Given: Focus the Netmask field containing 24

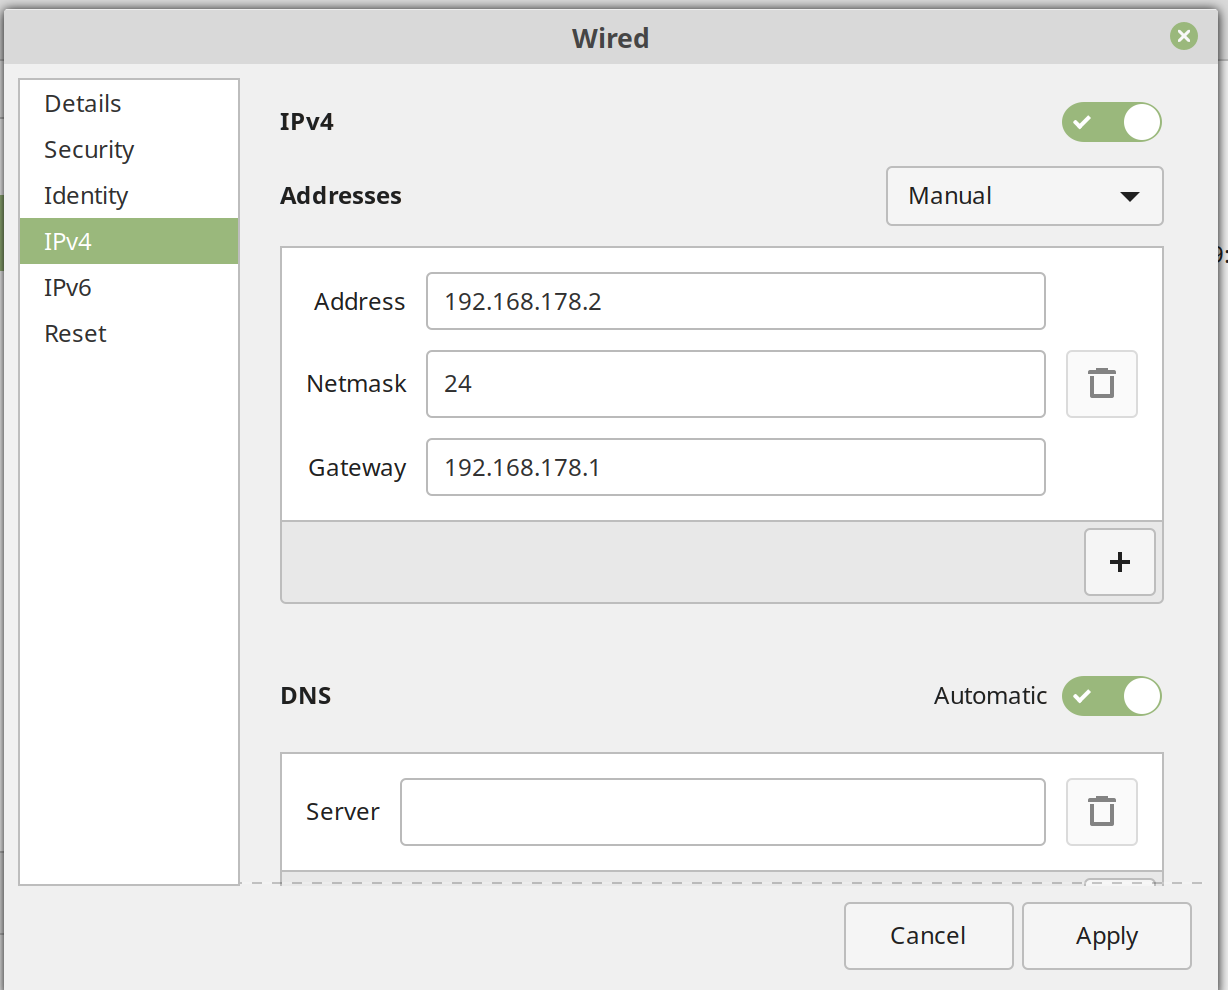Looking at the screenshot, I should click(x=735, y=384).
